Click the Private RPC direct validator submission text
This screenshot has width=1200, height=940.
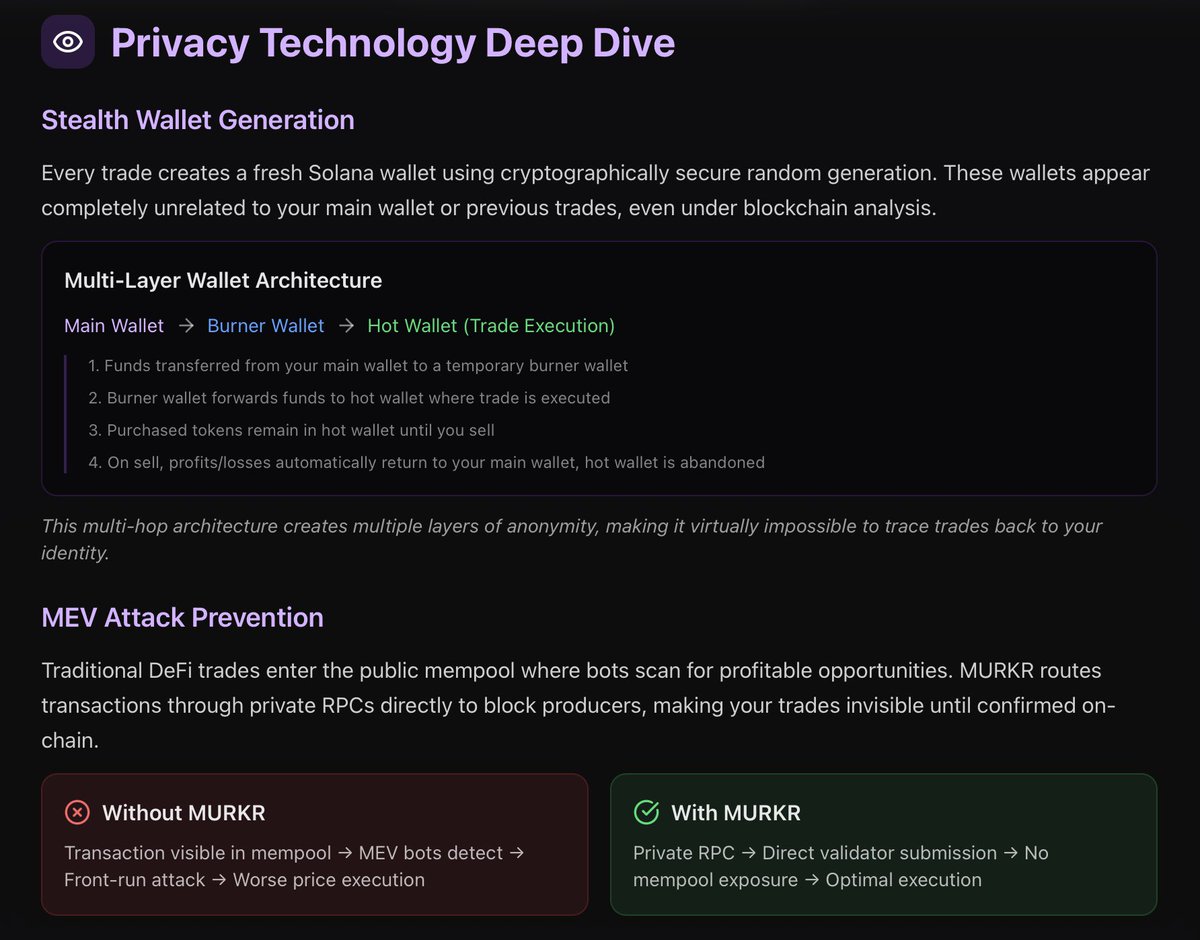click(x=841, y=866)
